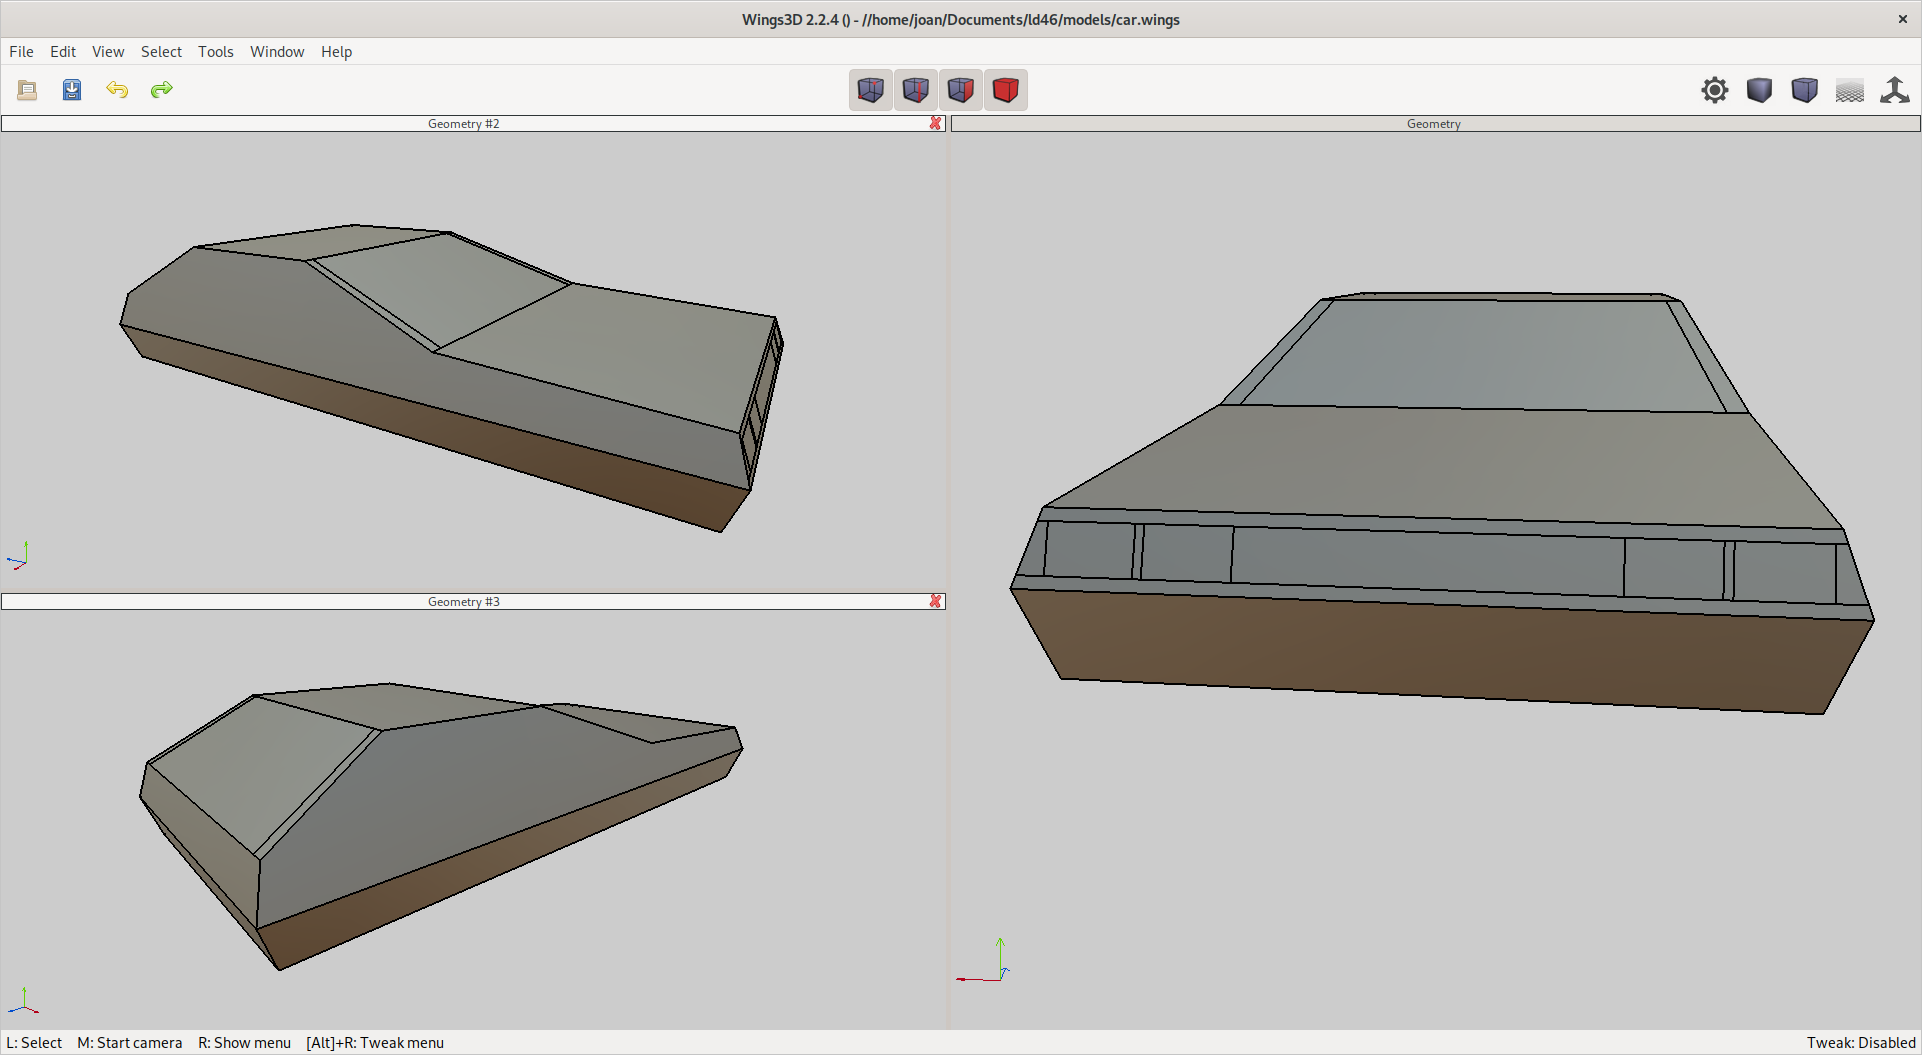1922x1055 pixels.
Task: Close the Geometry #2 viewport
Action: 935,123
